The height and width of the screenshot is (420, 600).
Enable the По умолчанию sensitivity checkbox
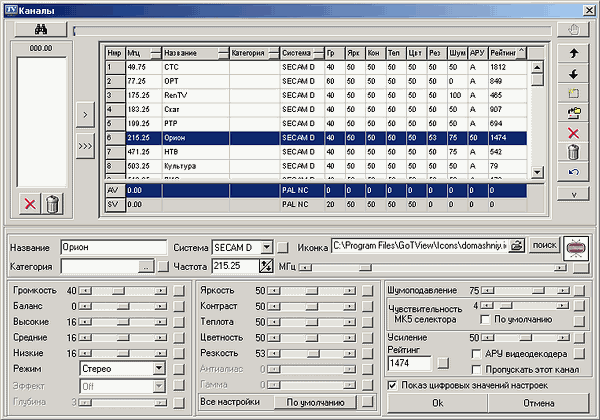[x=486, y=319]
